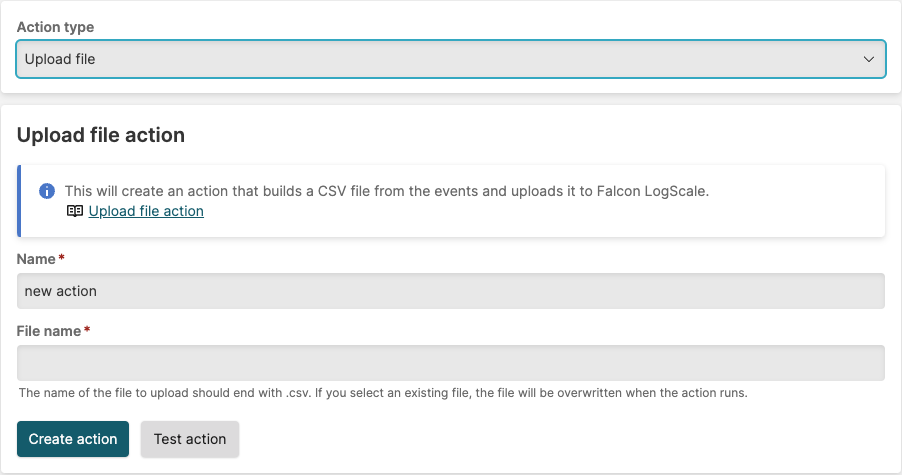This screenshot has height=475, width=902.
Task: Click the blue info icon in the banner
Action: point(46,191)
